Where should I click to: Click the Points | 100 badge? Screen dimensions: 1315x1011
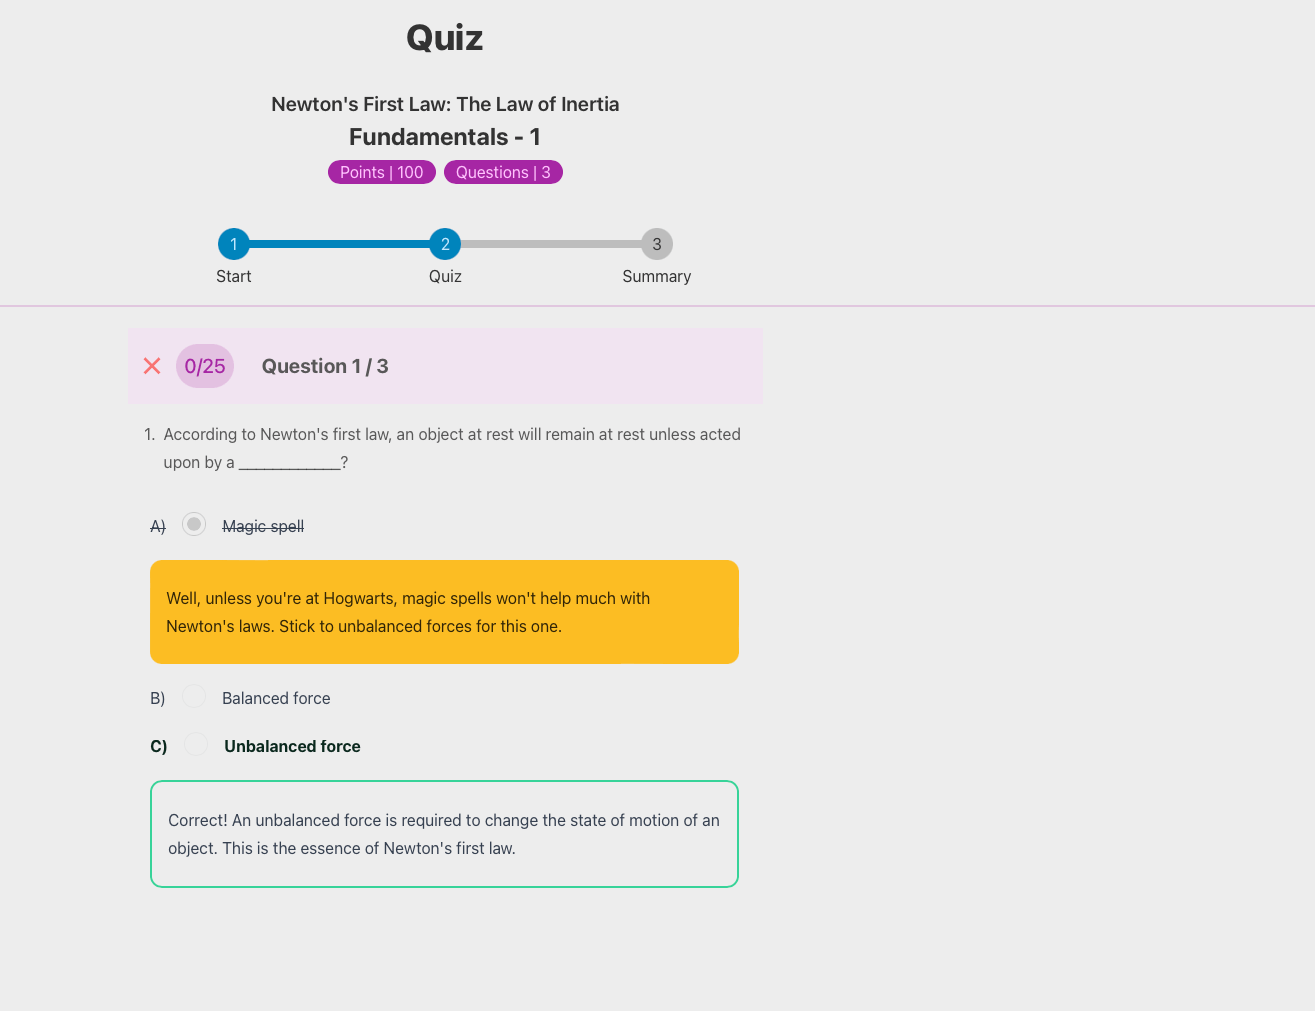[381, 172]
